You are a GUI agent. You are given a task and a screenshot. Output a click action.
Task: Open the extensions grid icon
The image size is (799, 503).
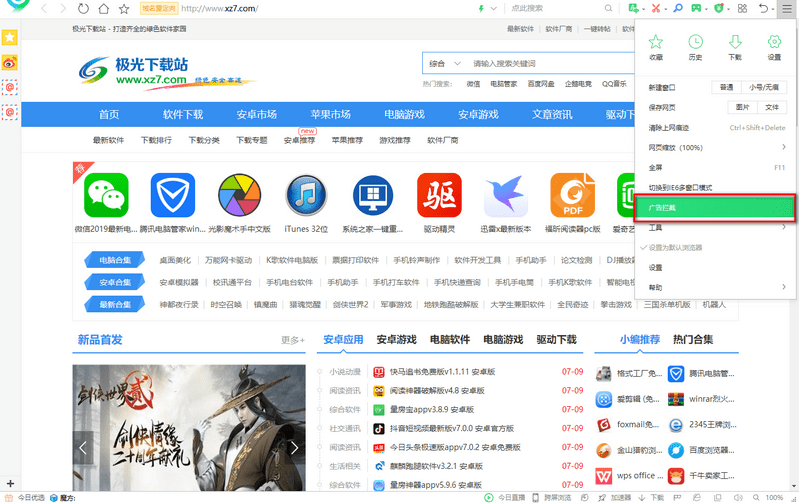[742, 8]
